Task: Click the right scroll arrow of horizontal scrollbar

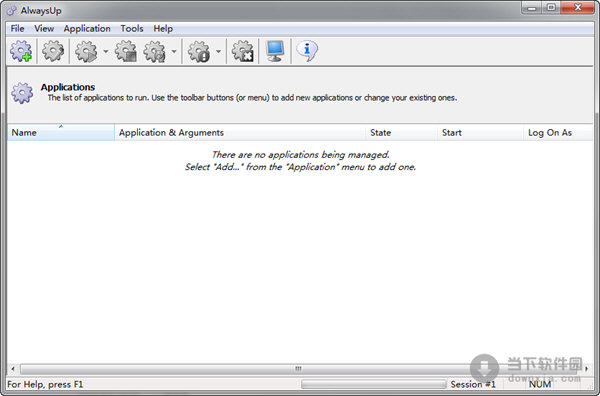Action: [x=587, y=369]
